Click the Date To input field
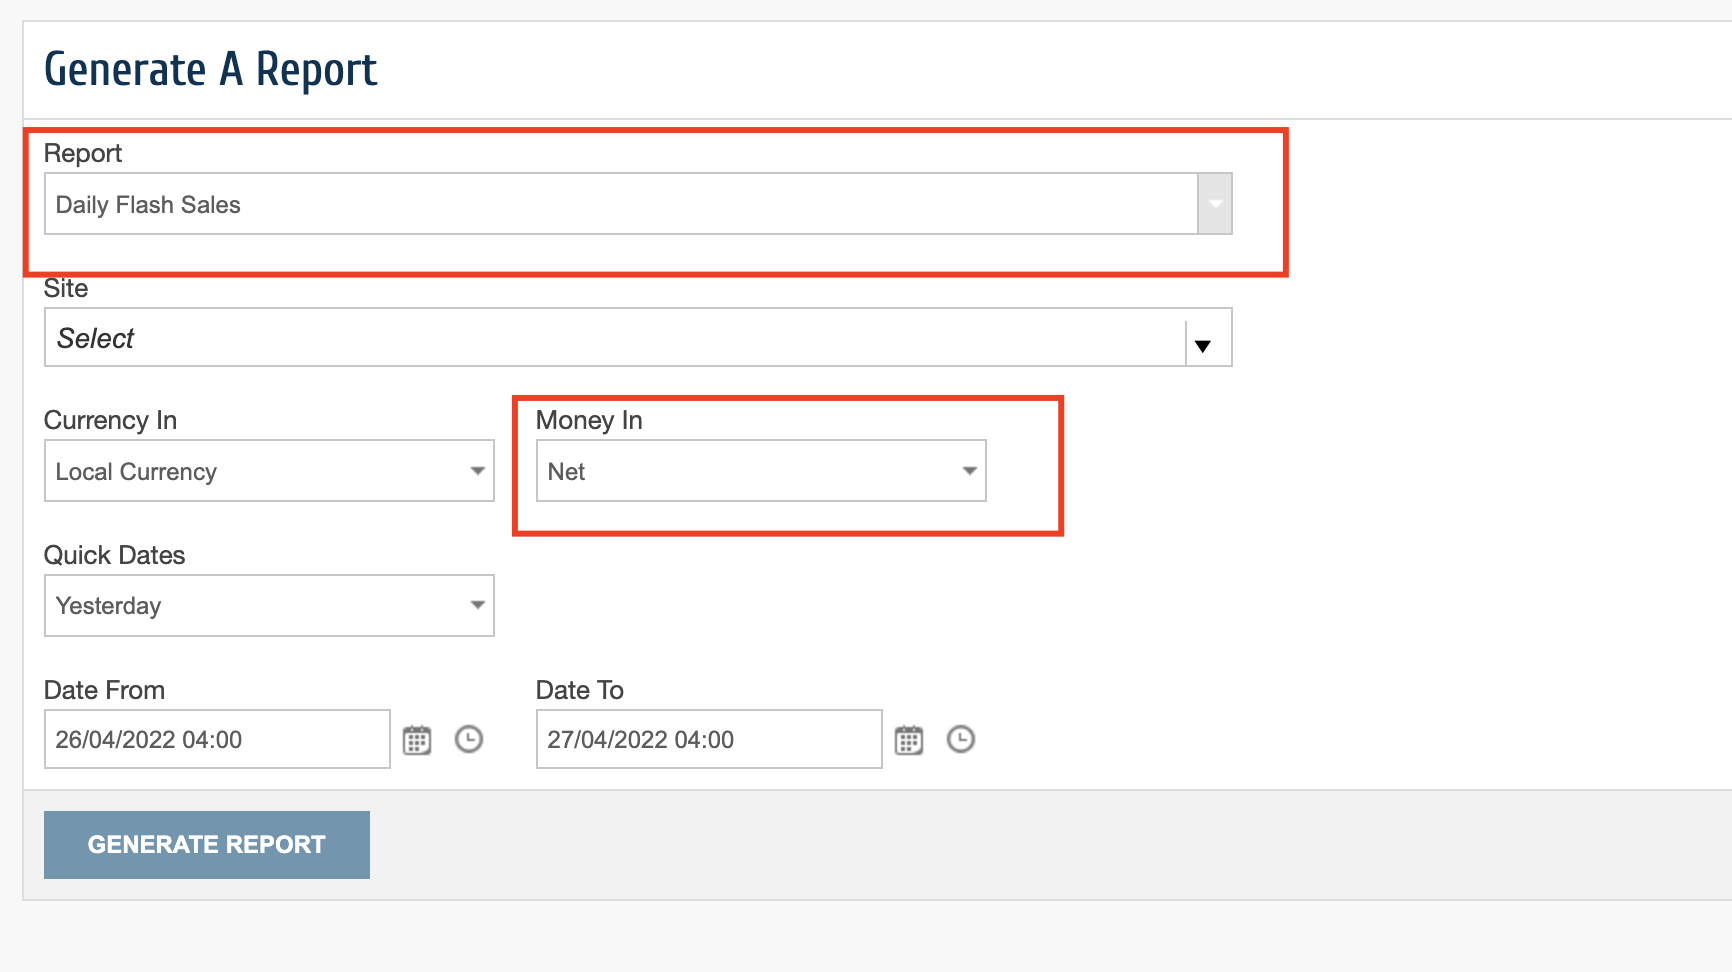The image size is (1732, 972). [708, 739]
